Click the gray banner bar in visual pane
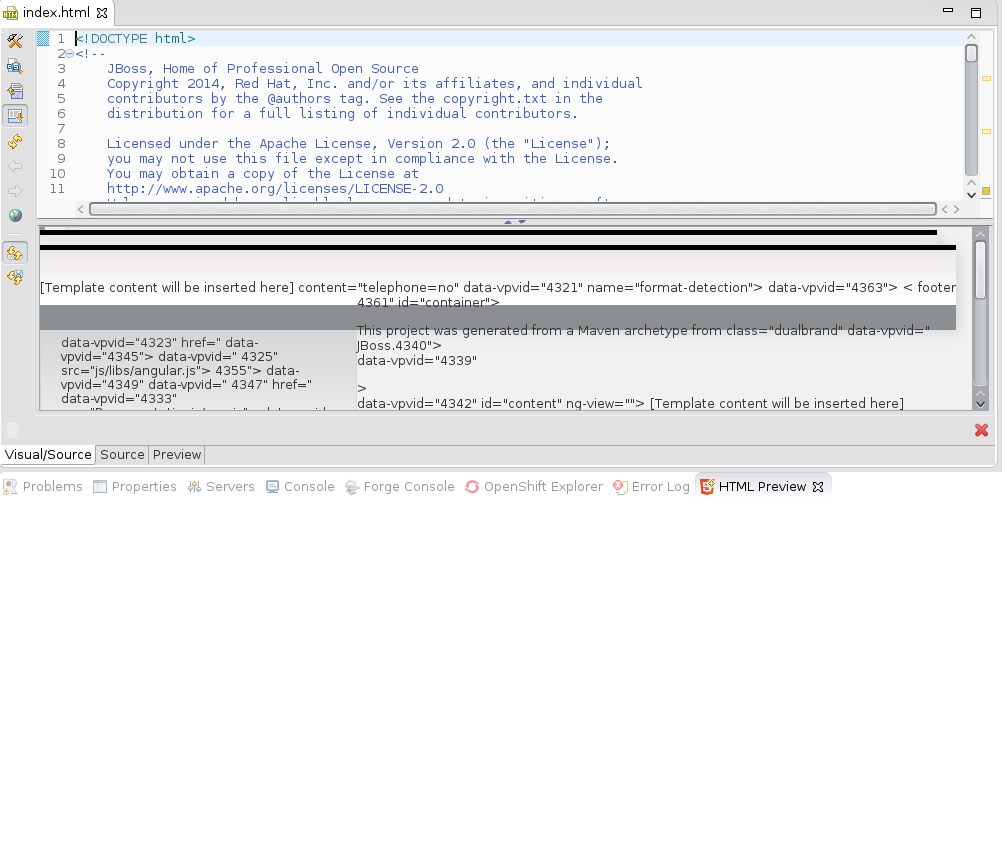 [x=498, y=317]
